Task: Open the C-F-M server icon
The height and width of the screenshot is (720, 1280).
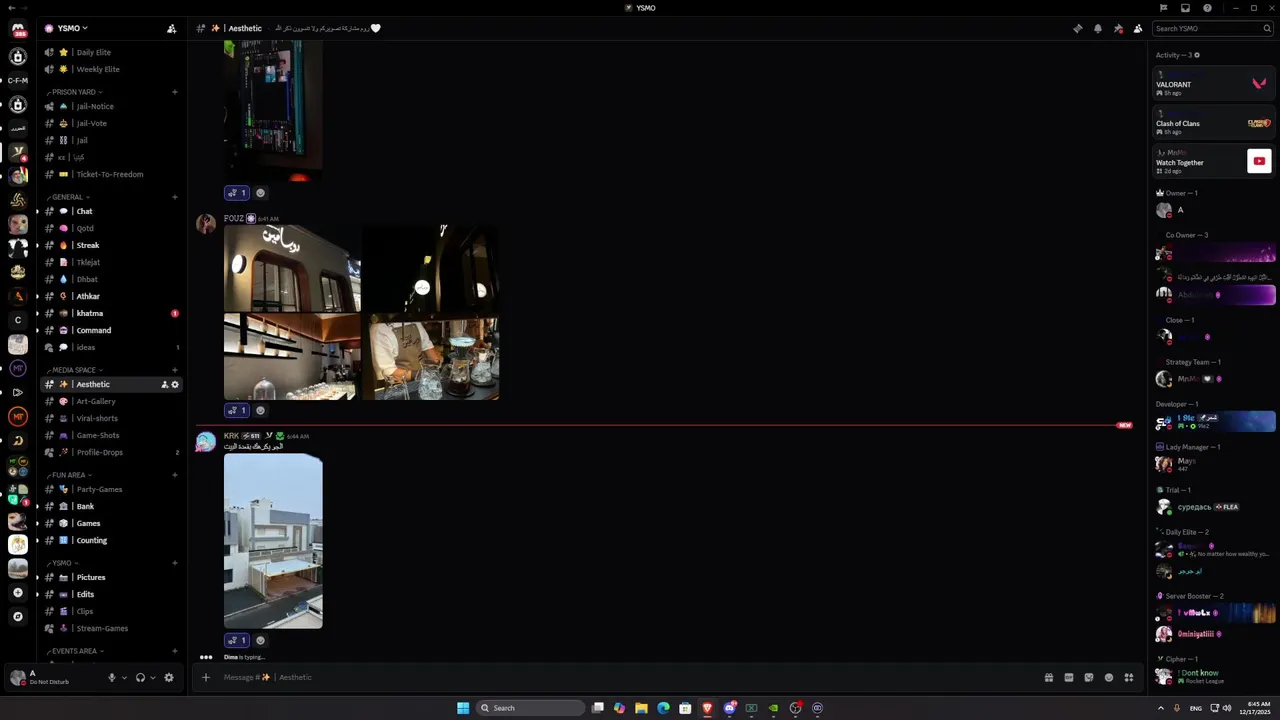Action: tap(18, 80)
